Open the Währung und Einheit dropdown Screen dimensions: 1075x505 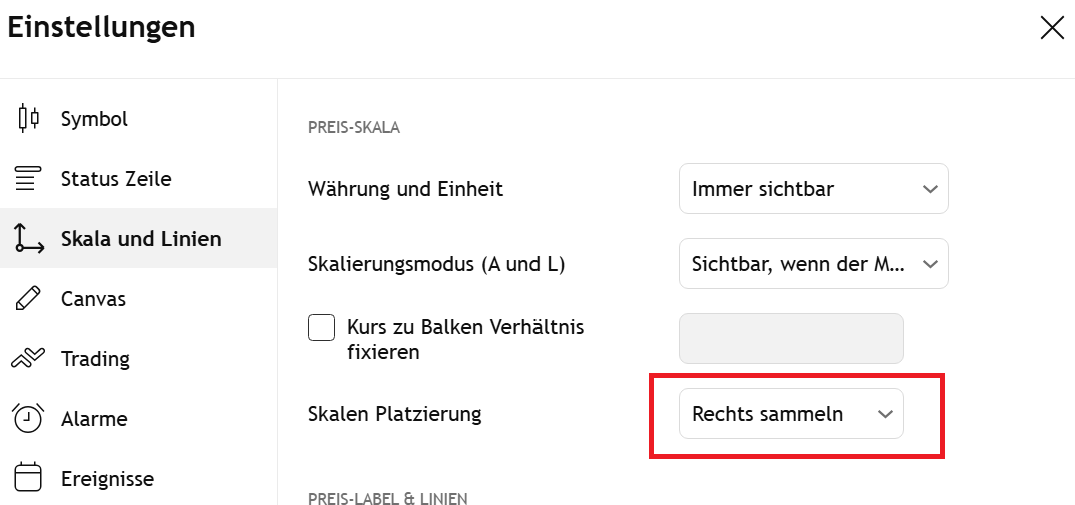point(813,189)
